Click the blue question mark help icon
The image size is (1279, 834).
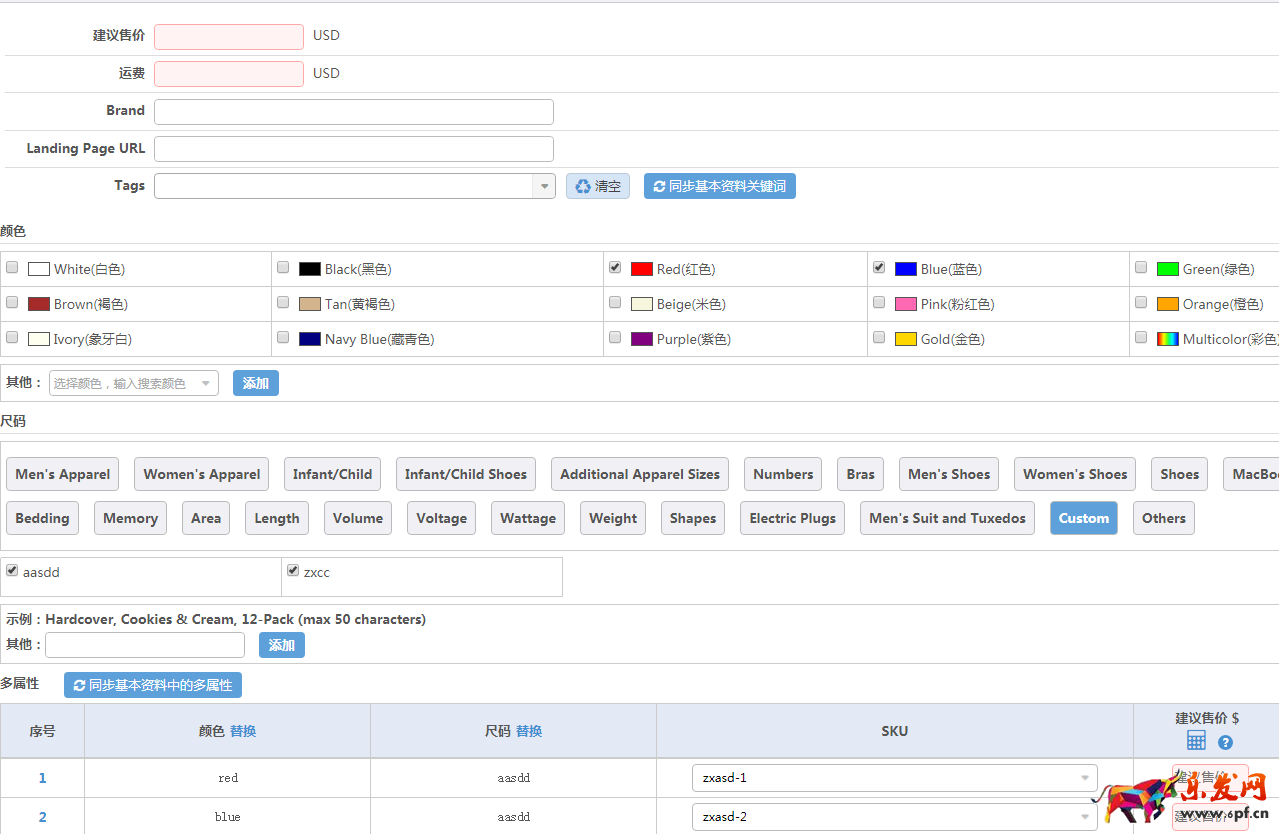[x=1225, y=743]
